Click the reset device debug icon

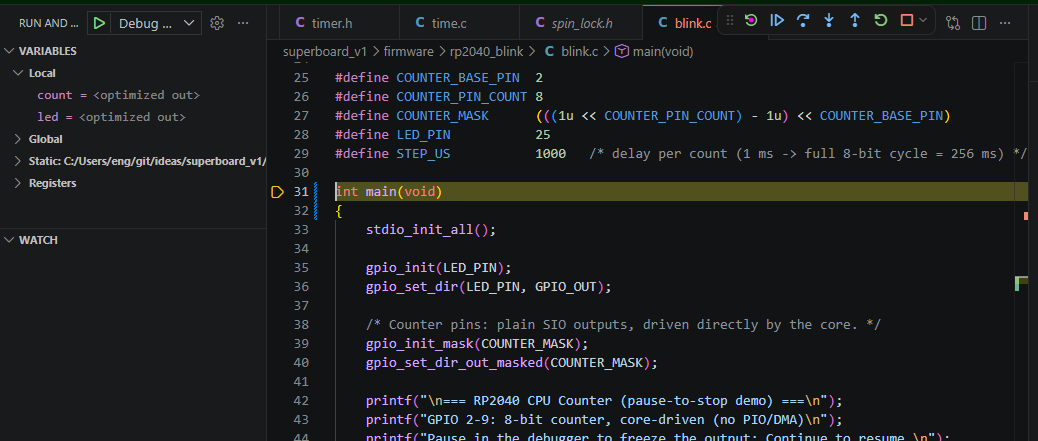(751, 21)
